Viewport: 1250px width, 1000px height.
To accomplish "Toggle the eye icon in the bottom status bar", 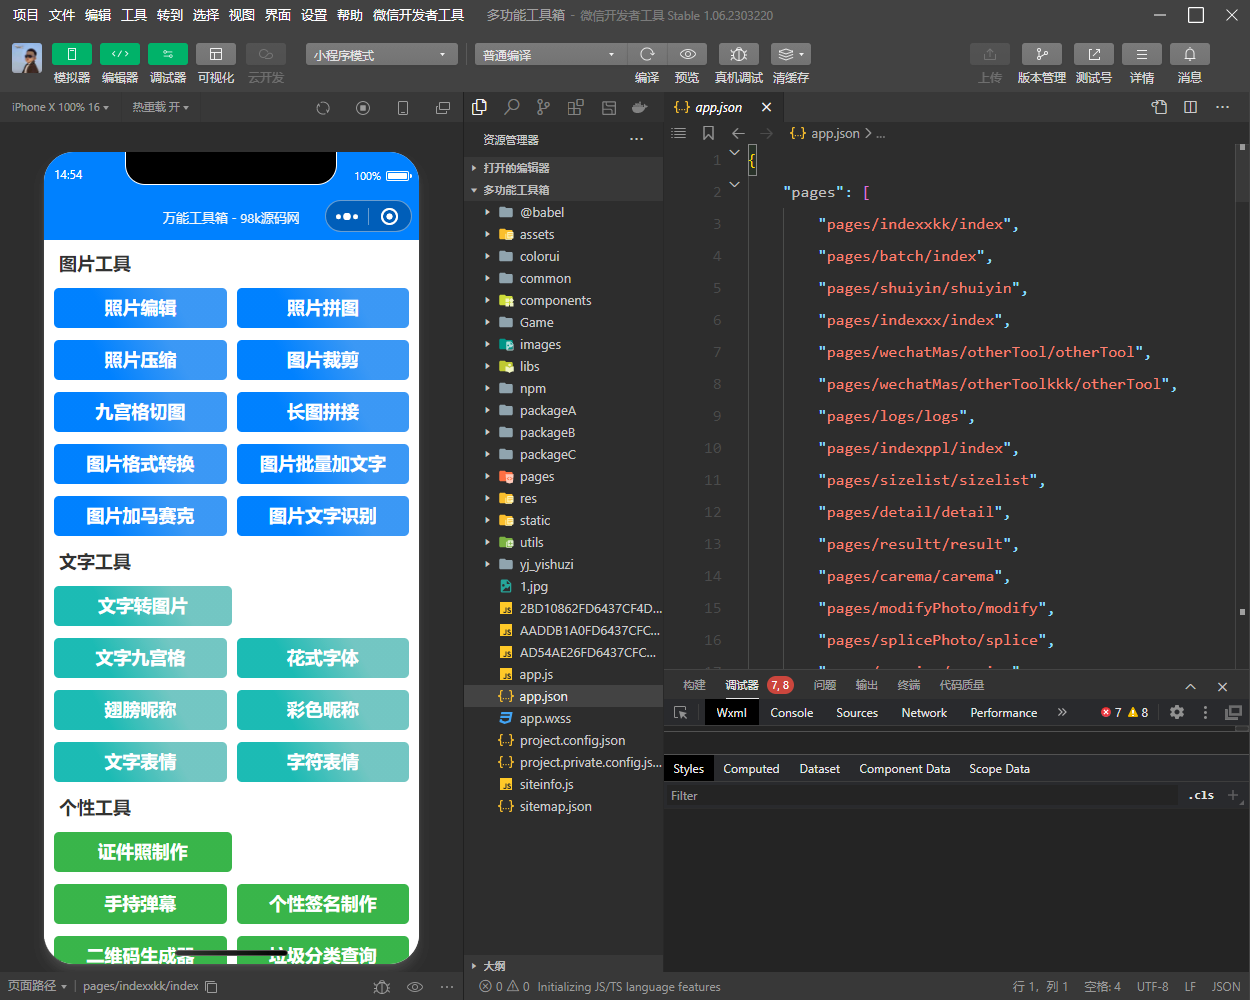I will click(x=414, y=986).
